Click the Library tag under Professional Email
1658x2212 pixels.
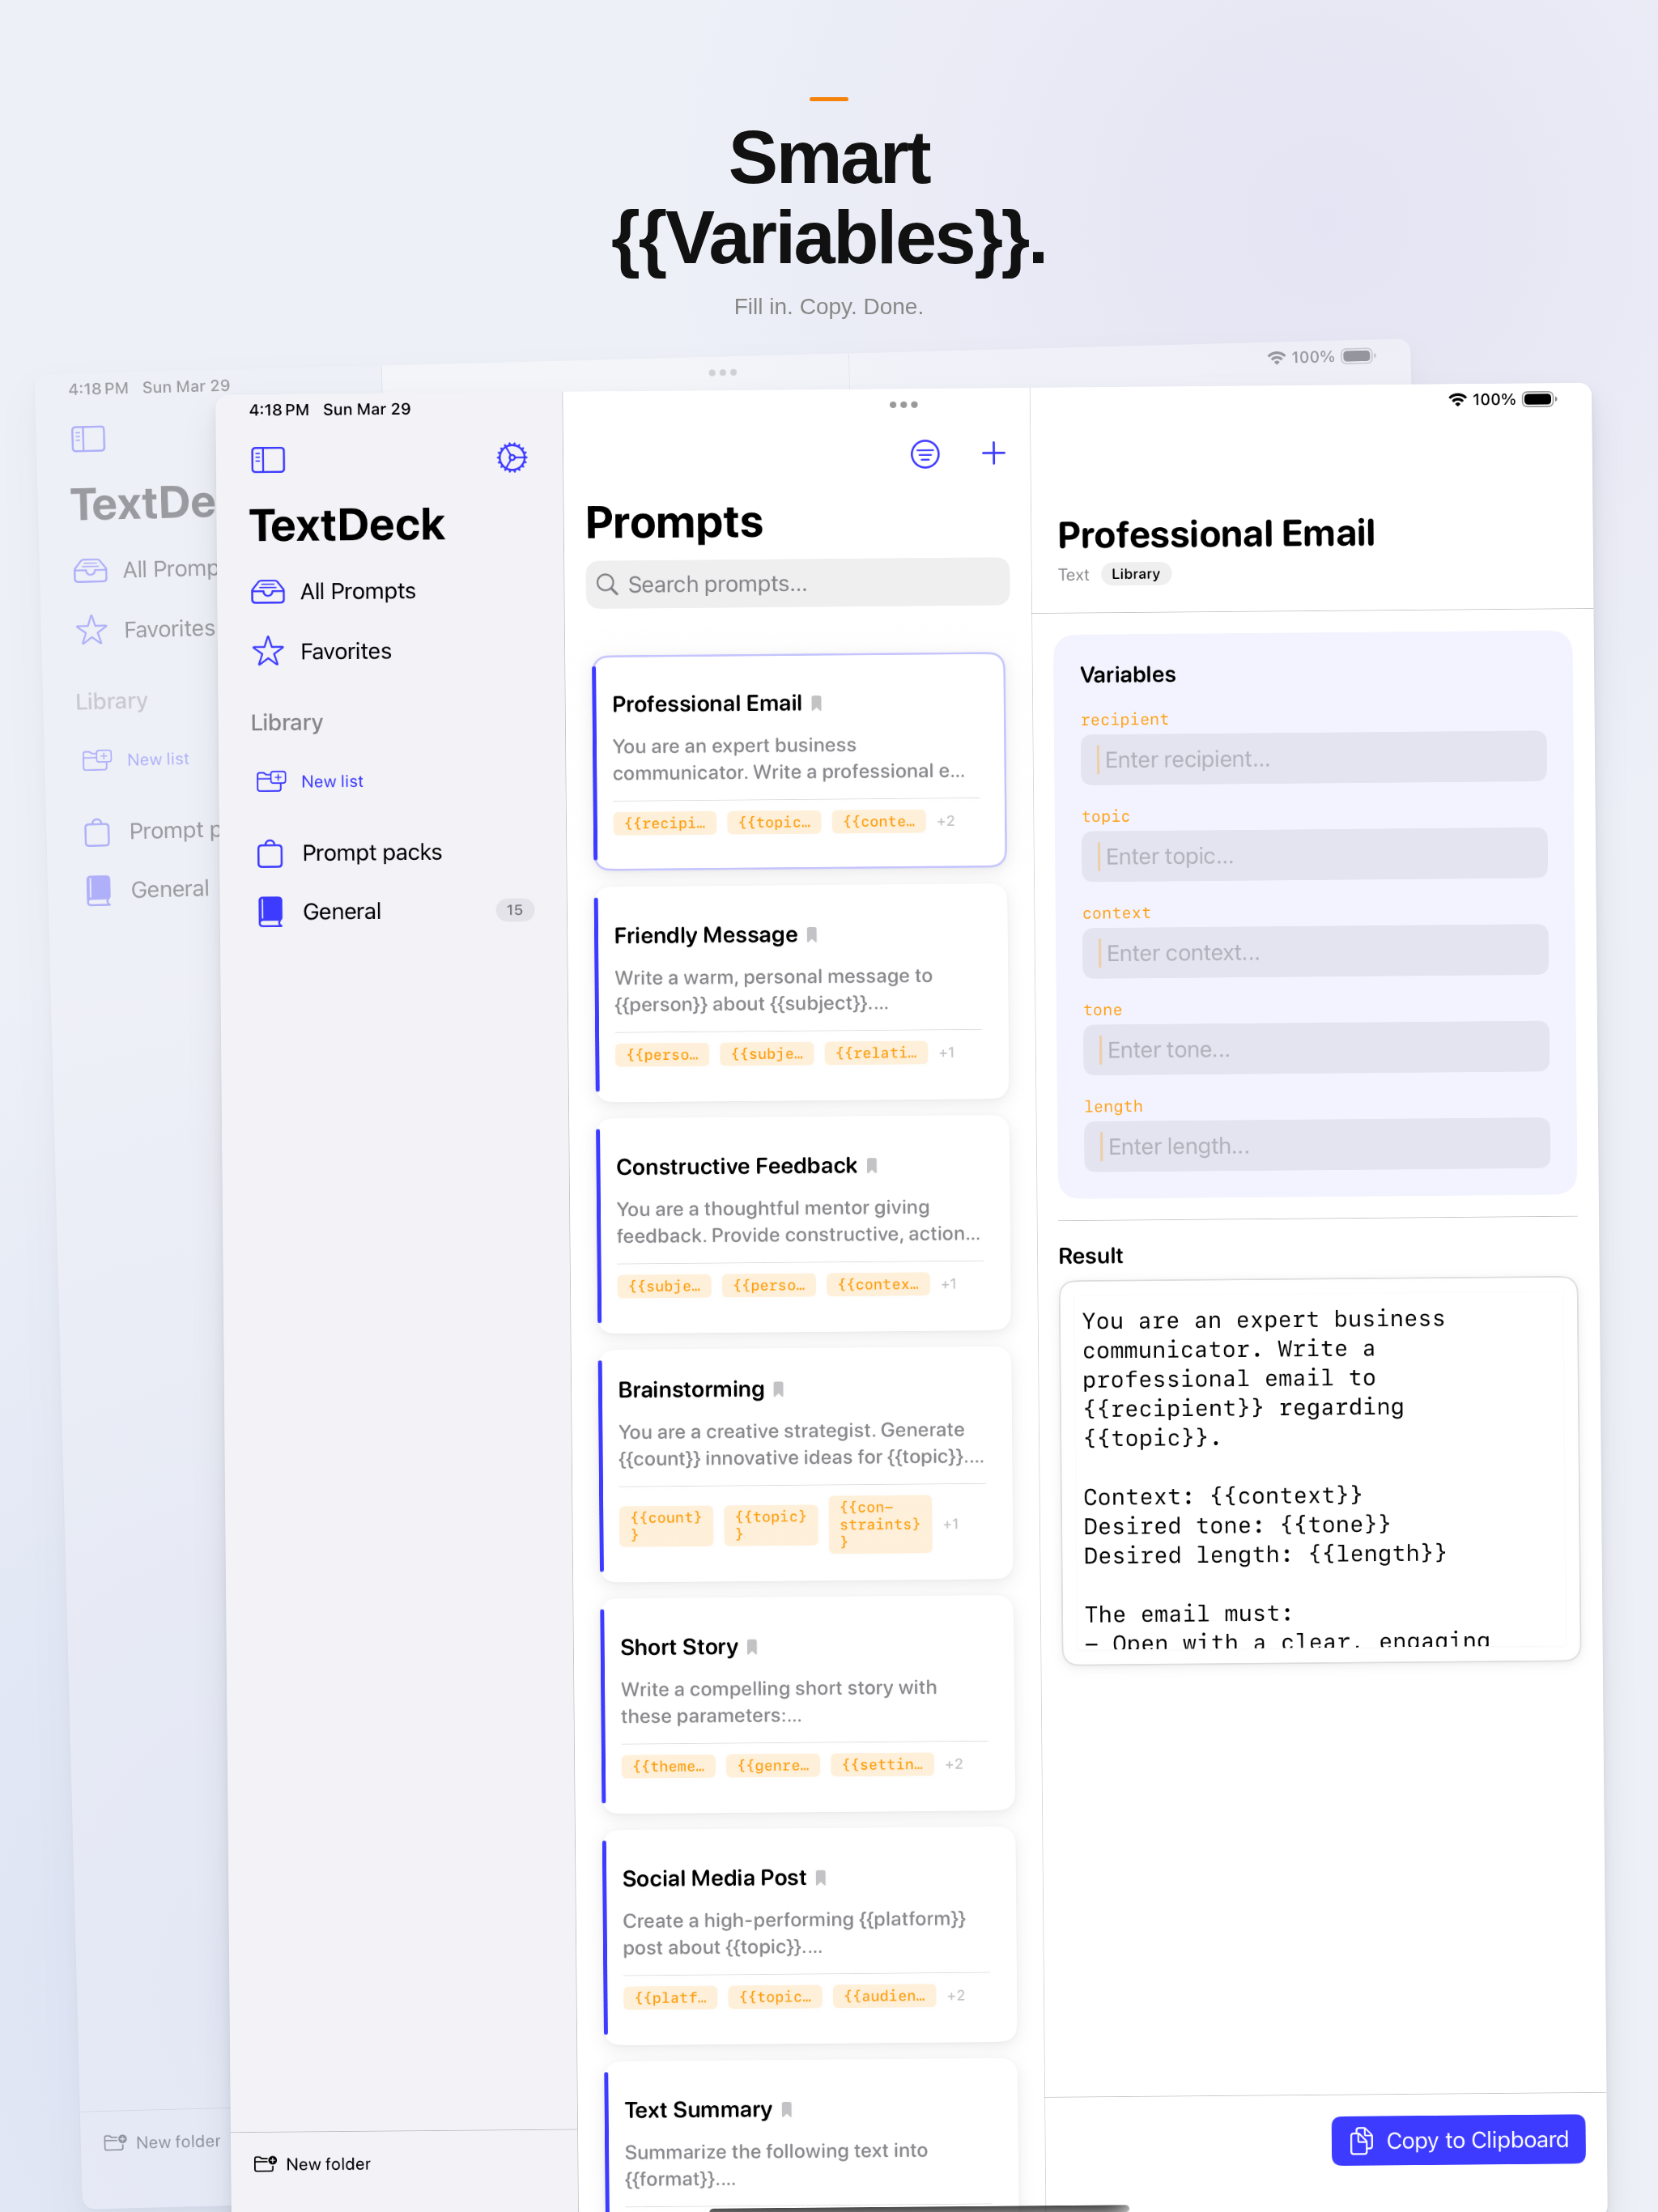[x=1136, y=574]
